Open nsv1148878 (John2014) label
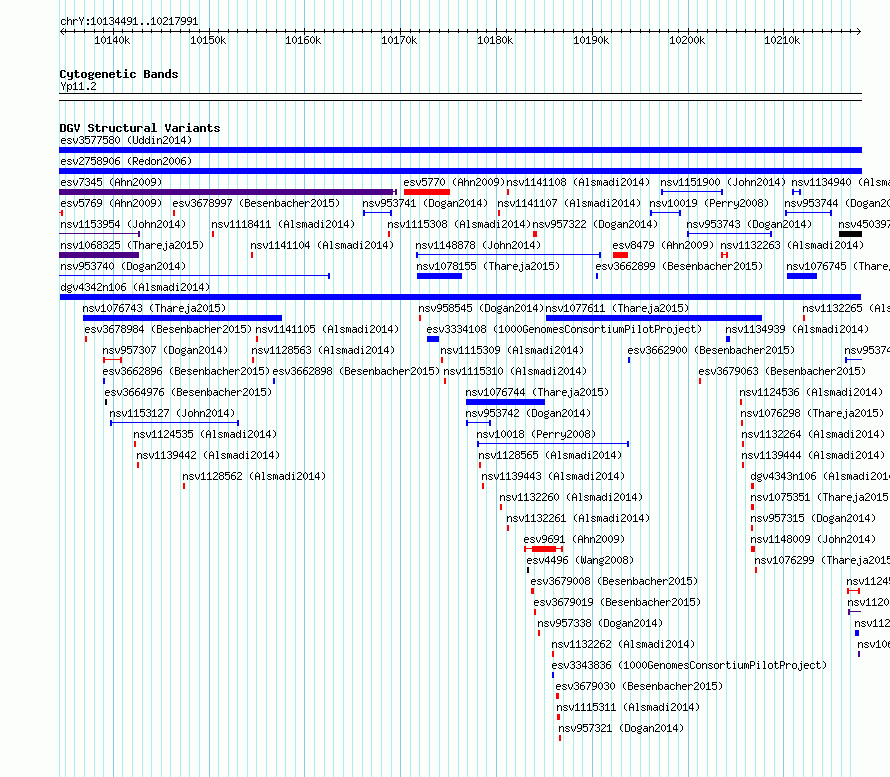 [x=478, y=245]
